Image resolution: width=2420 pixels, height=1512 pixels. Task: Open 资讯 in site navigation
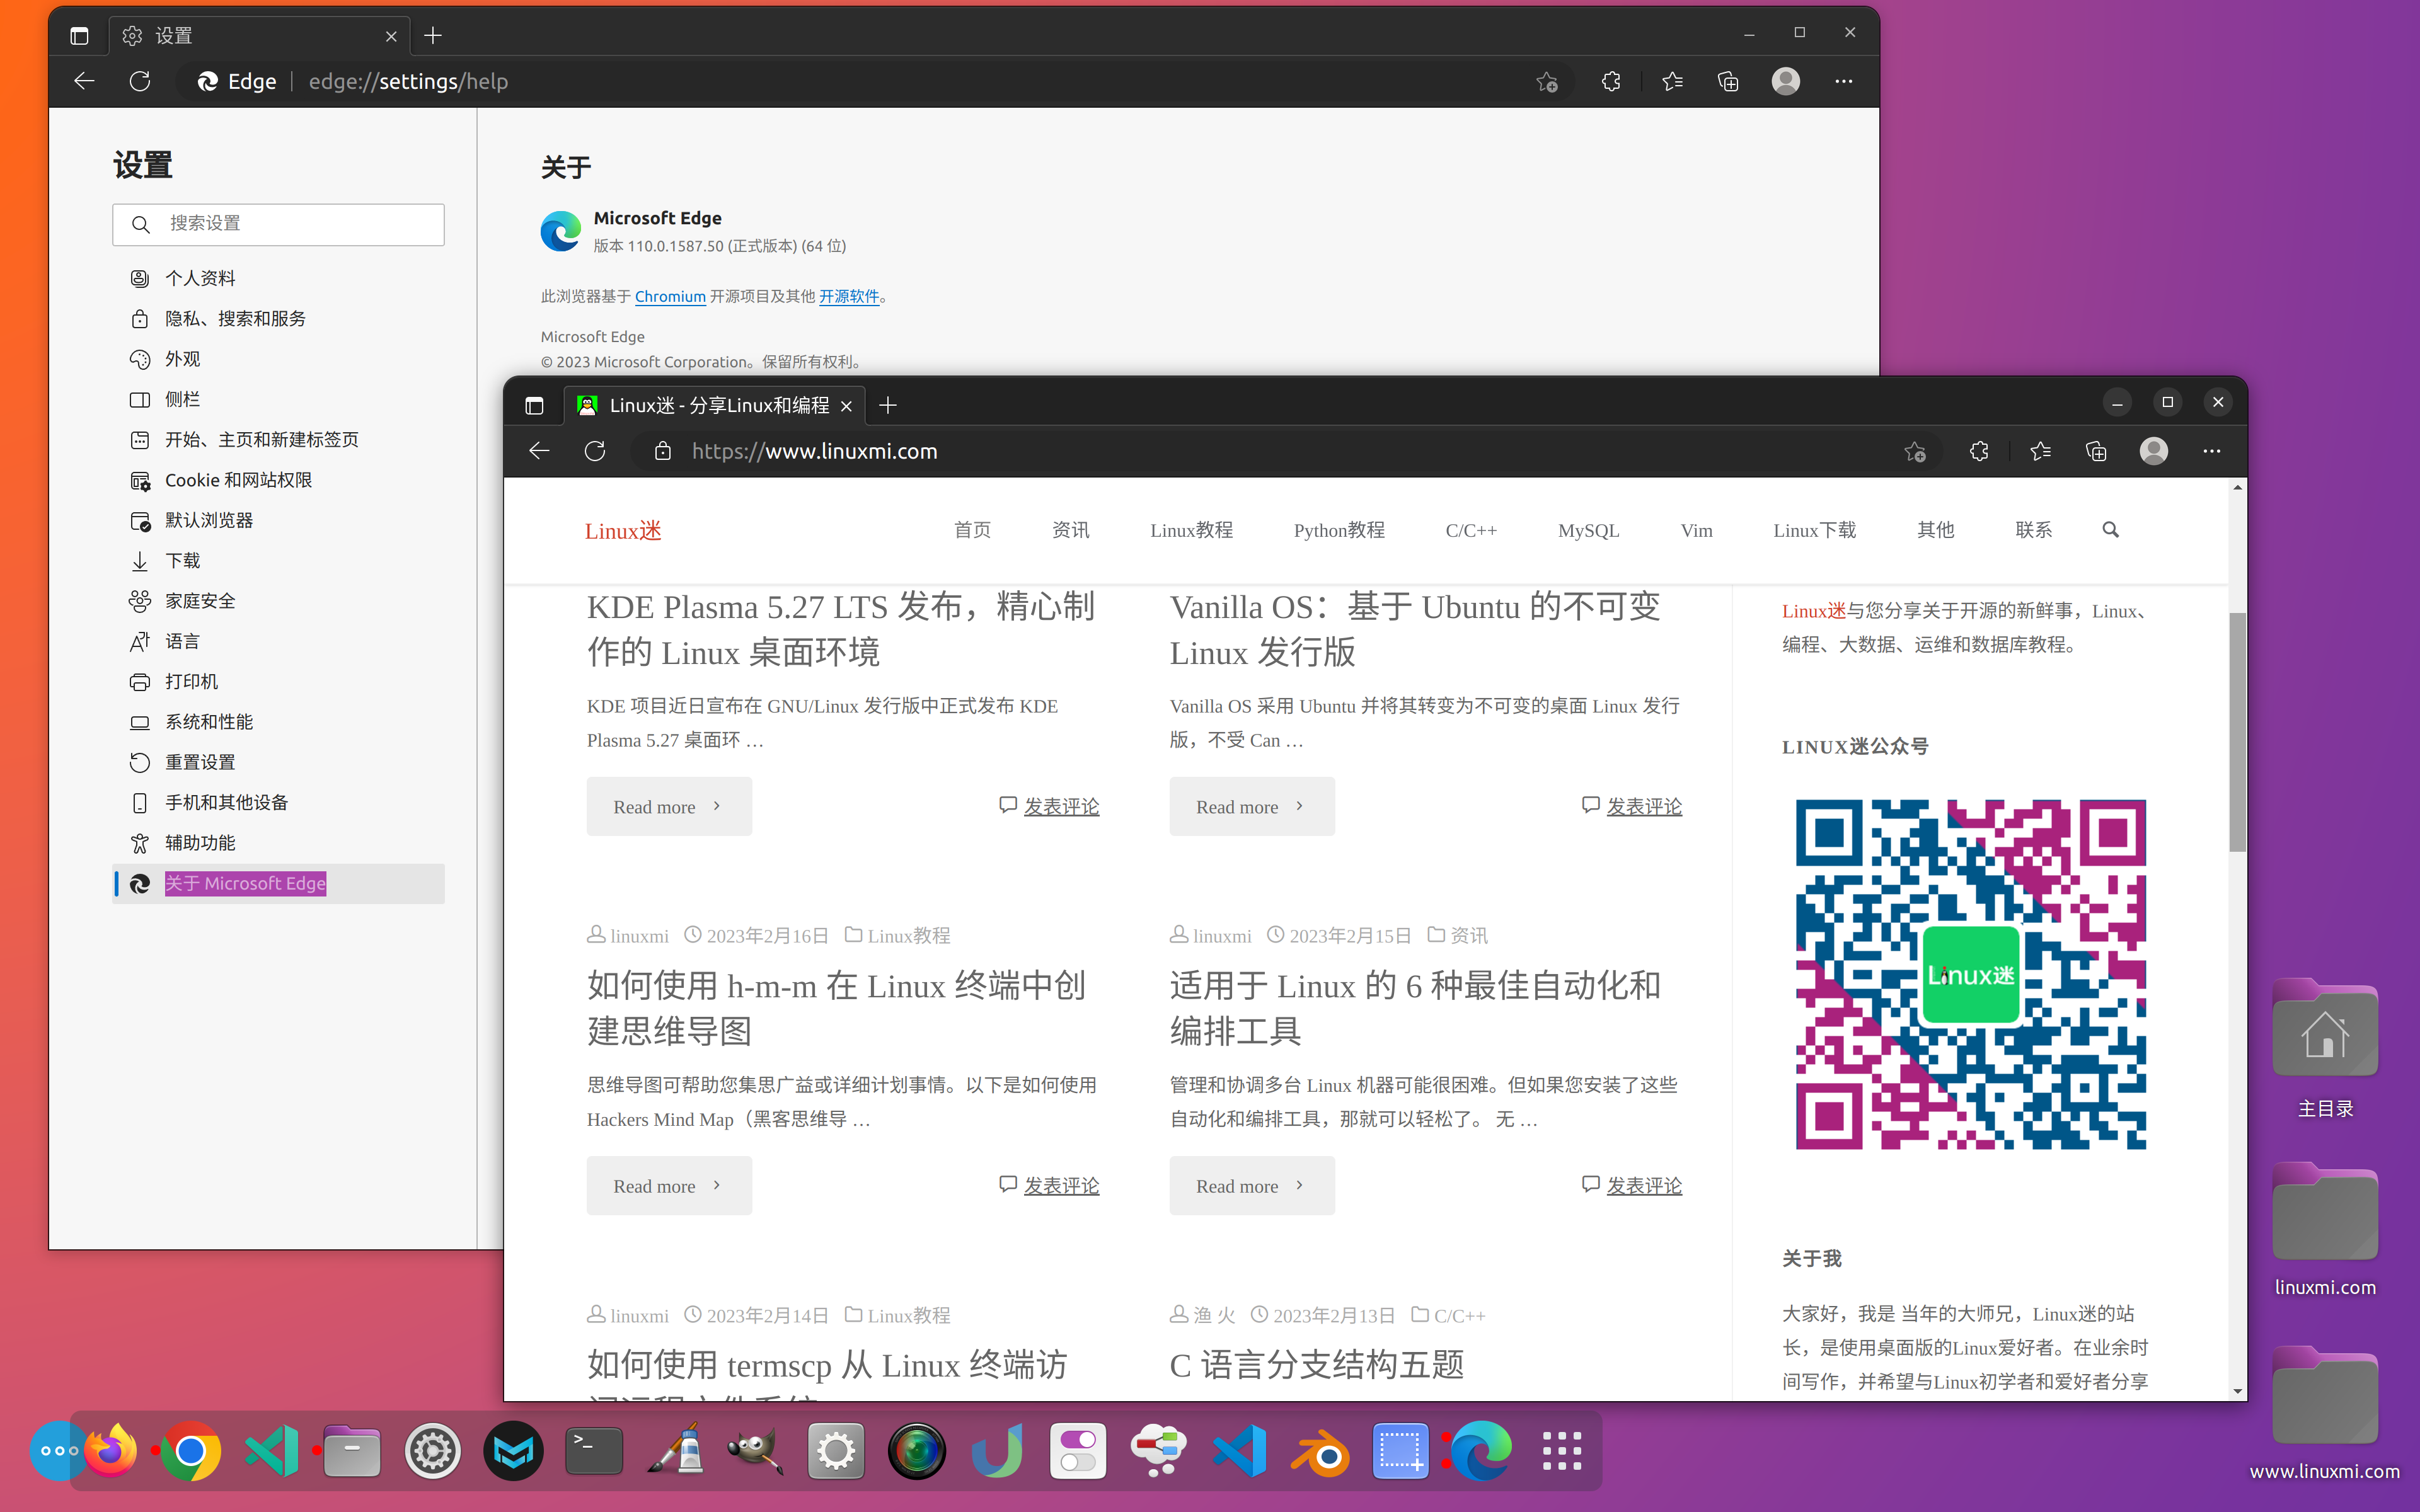coord(1070,530)
